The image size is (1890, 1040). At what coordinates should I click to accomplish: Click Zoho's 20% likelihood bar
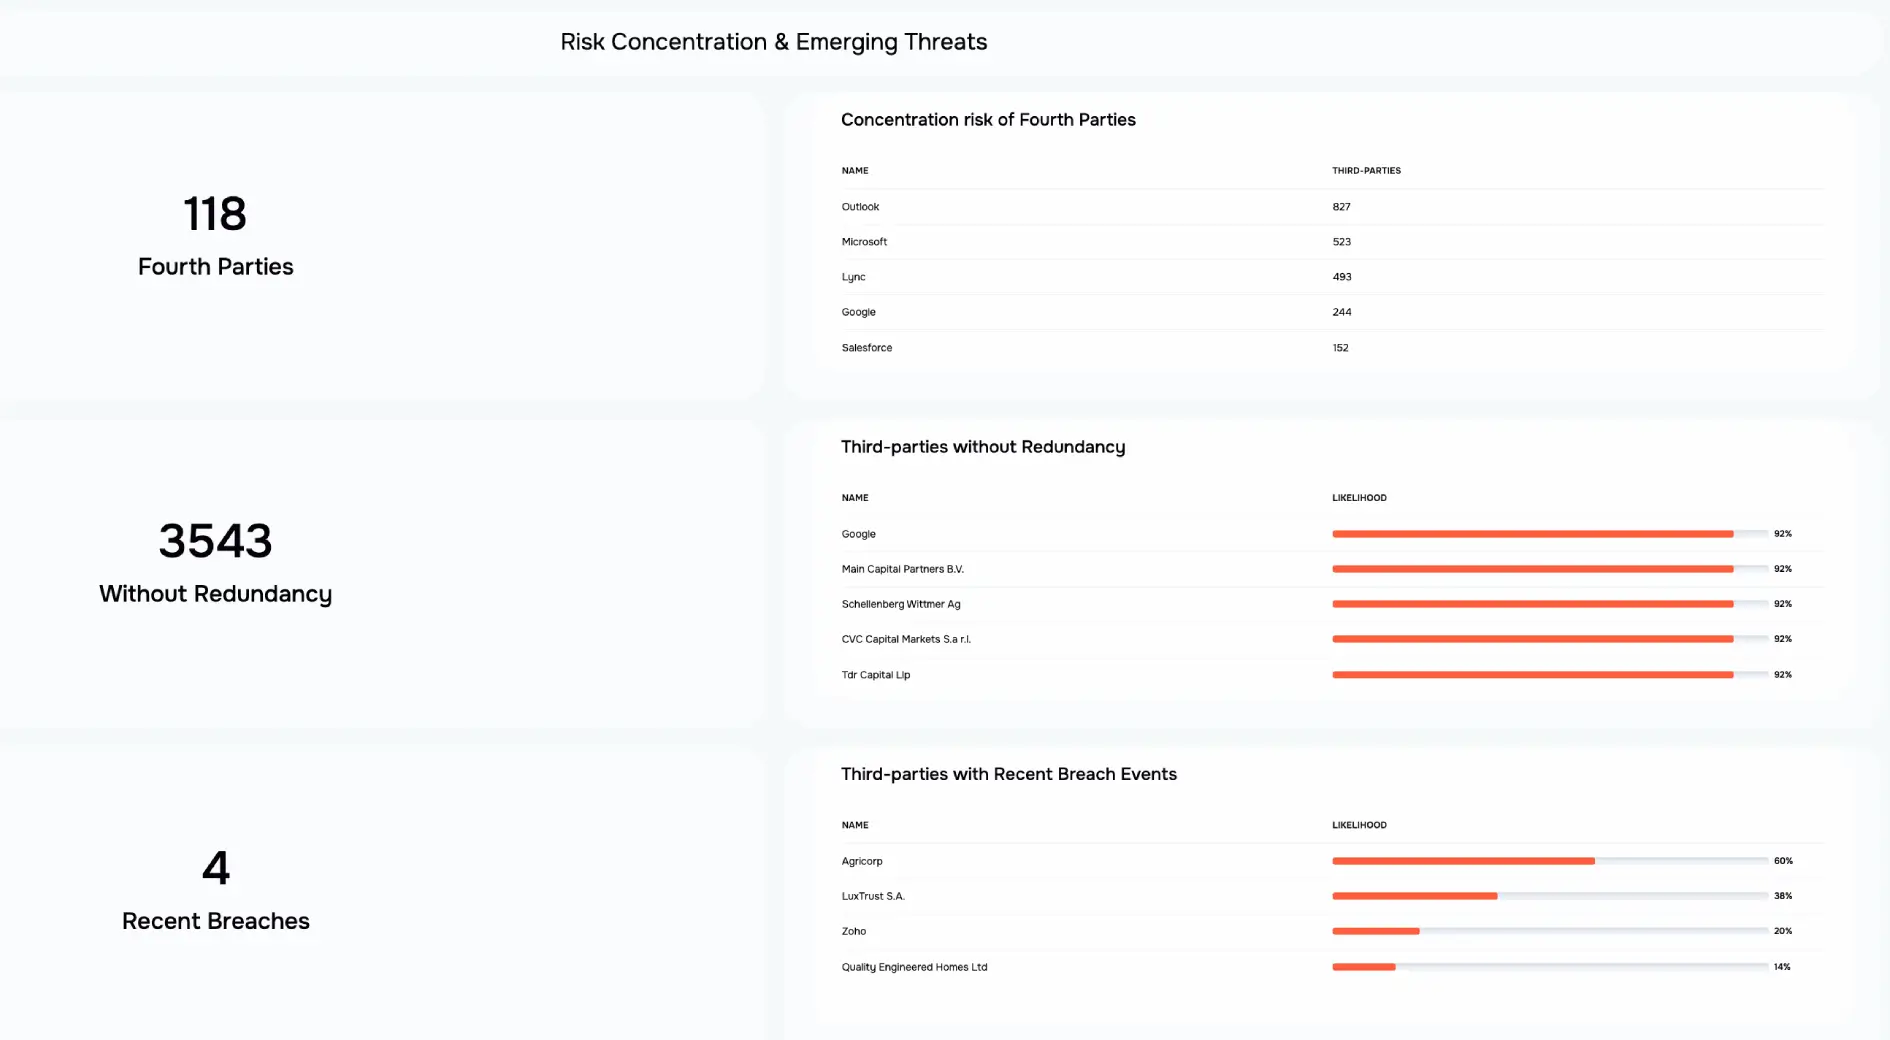[x=1376, y=931]
